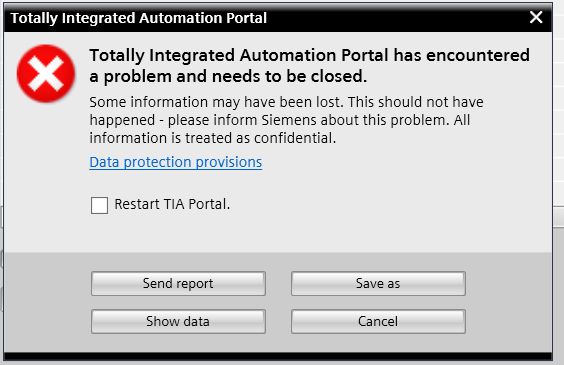Image resolution: width=564 pixels, height=365 pixels.
Task: Click the footer gap between Show data and Cancel
Action: point(278,321)
